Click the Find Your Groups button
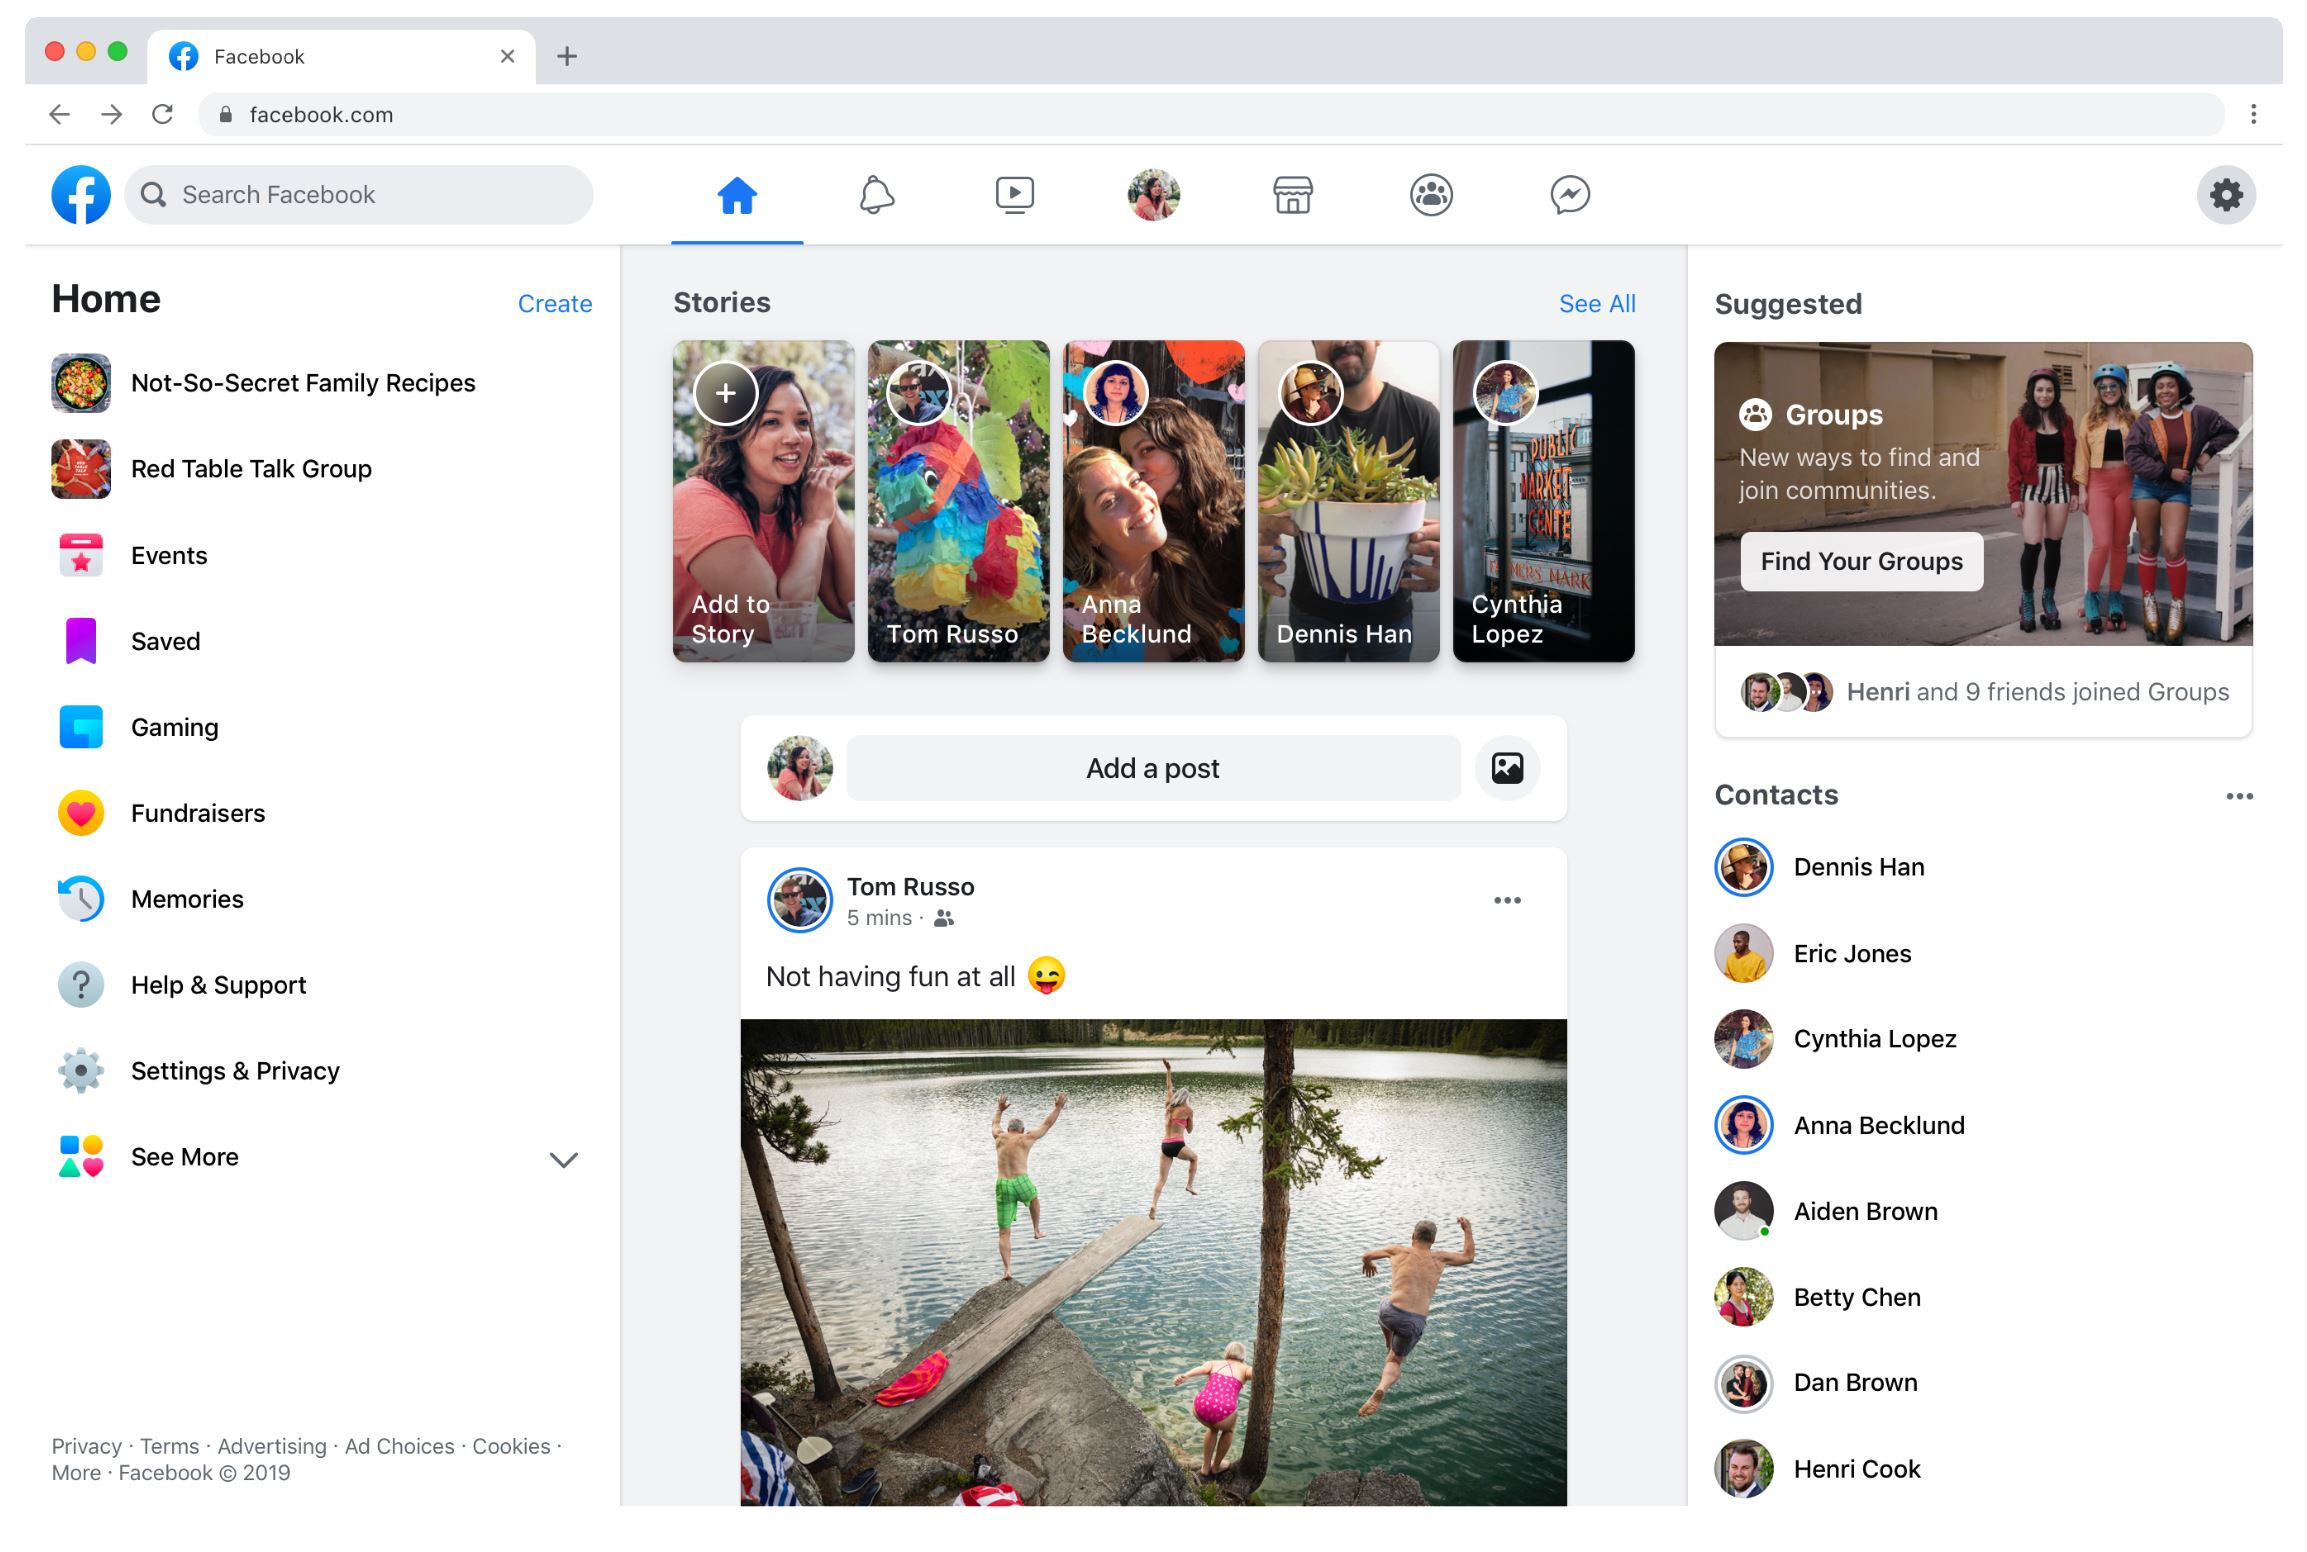The height and width of the screenshot is (1552, 2307). pyautogui.click(x=1860, y=559)
